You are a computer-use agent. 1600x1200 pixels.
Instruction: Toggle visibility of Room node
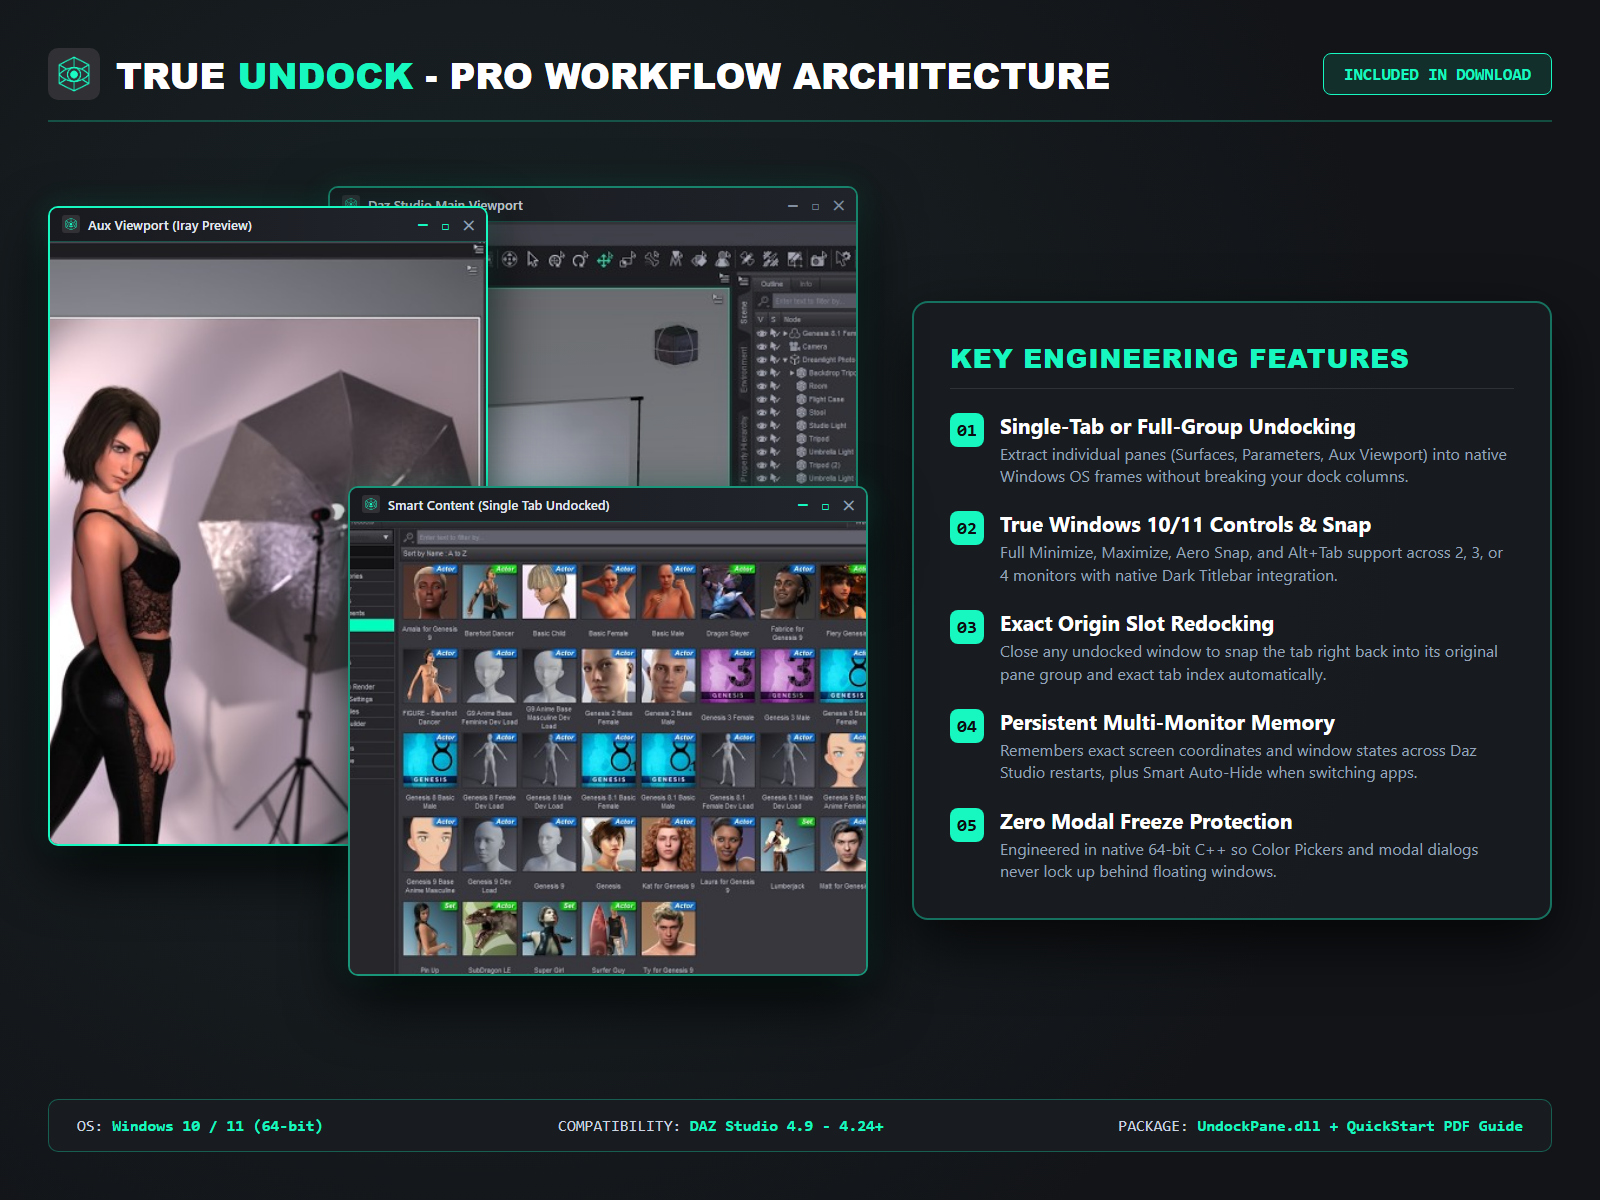tap(761, 385)
